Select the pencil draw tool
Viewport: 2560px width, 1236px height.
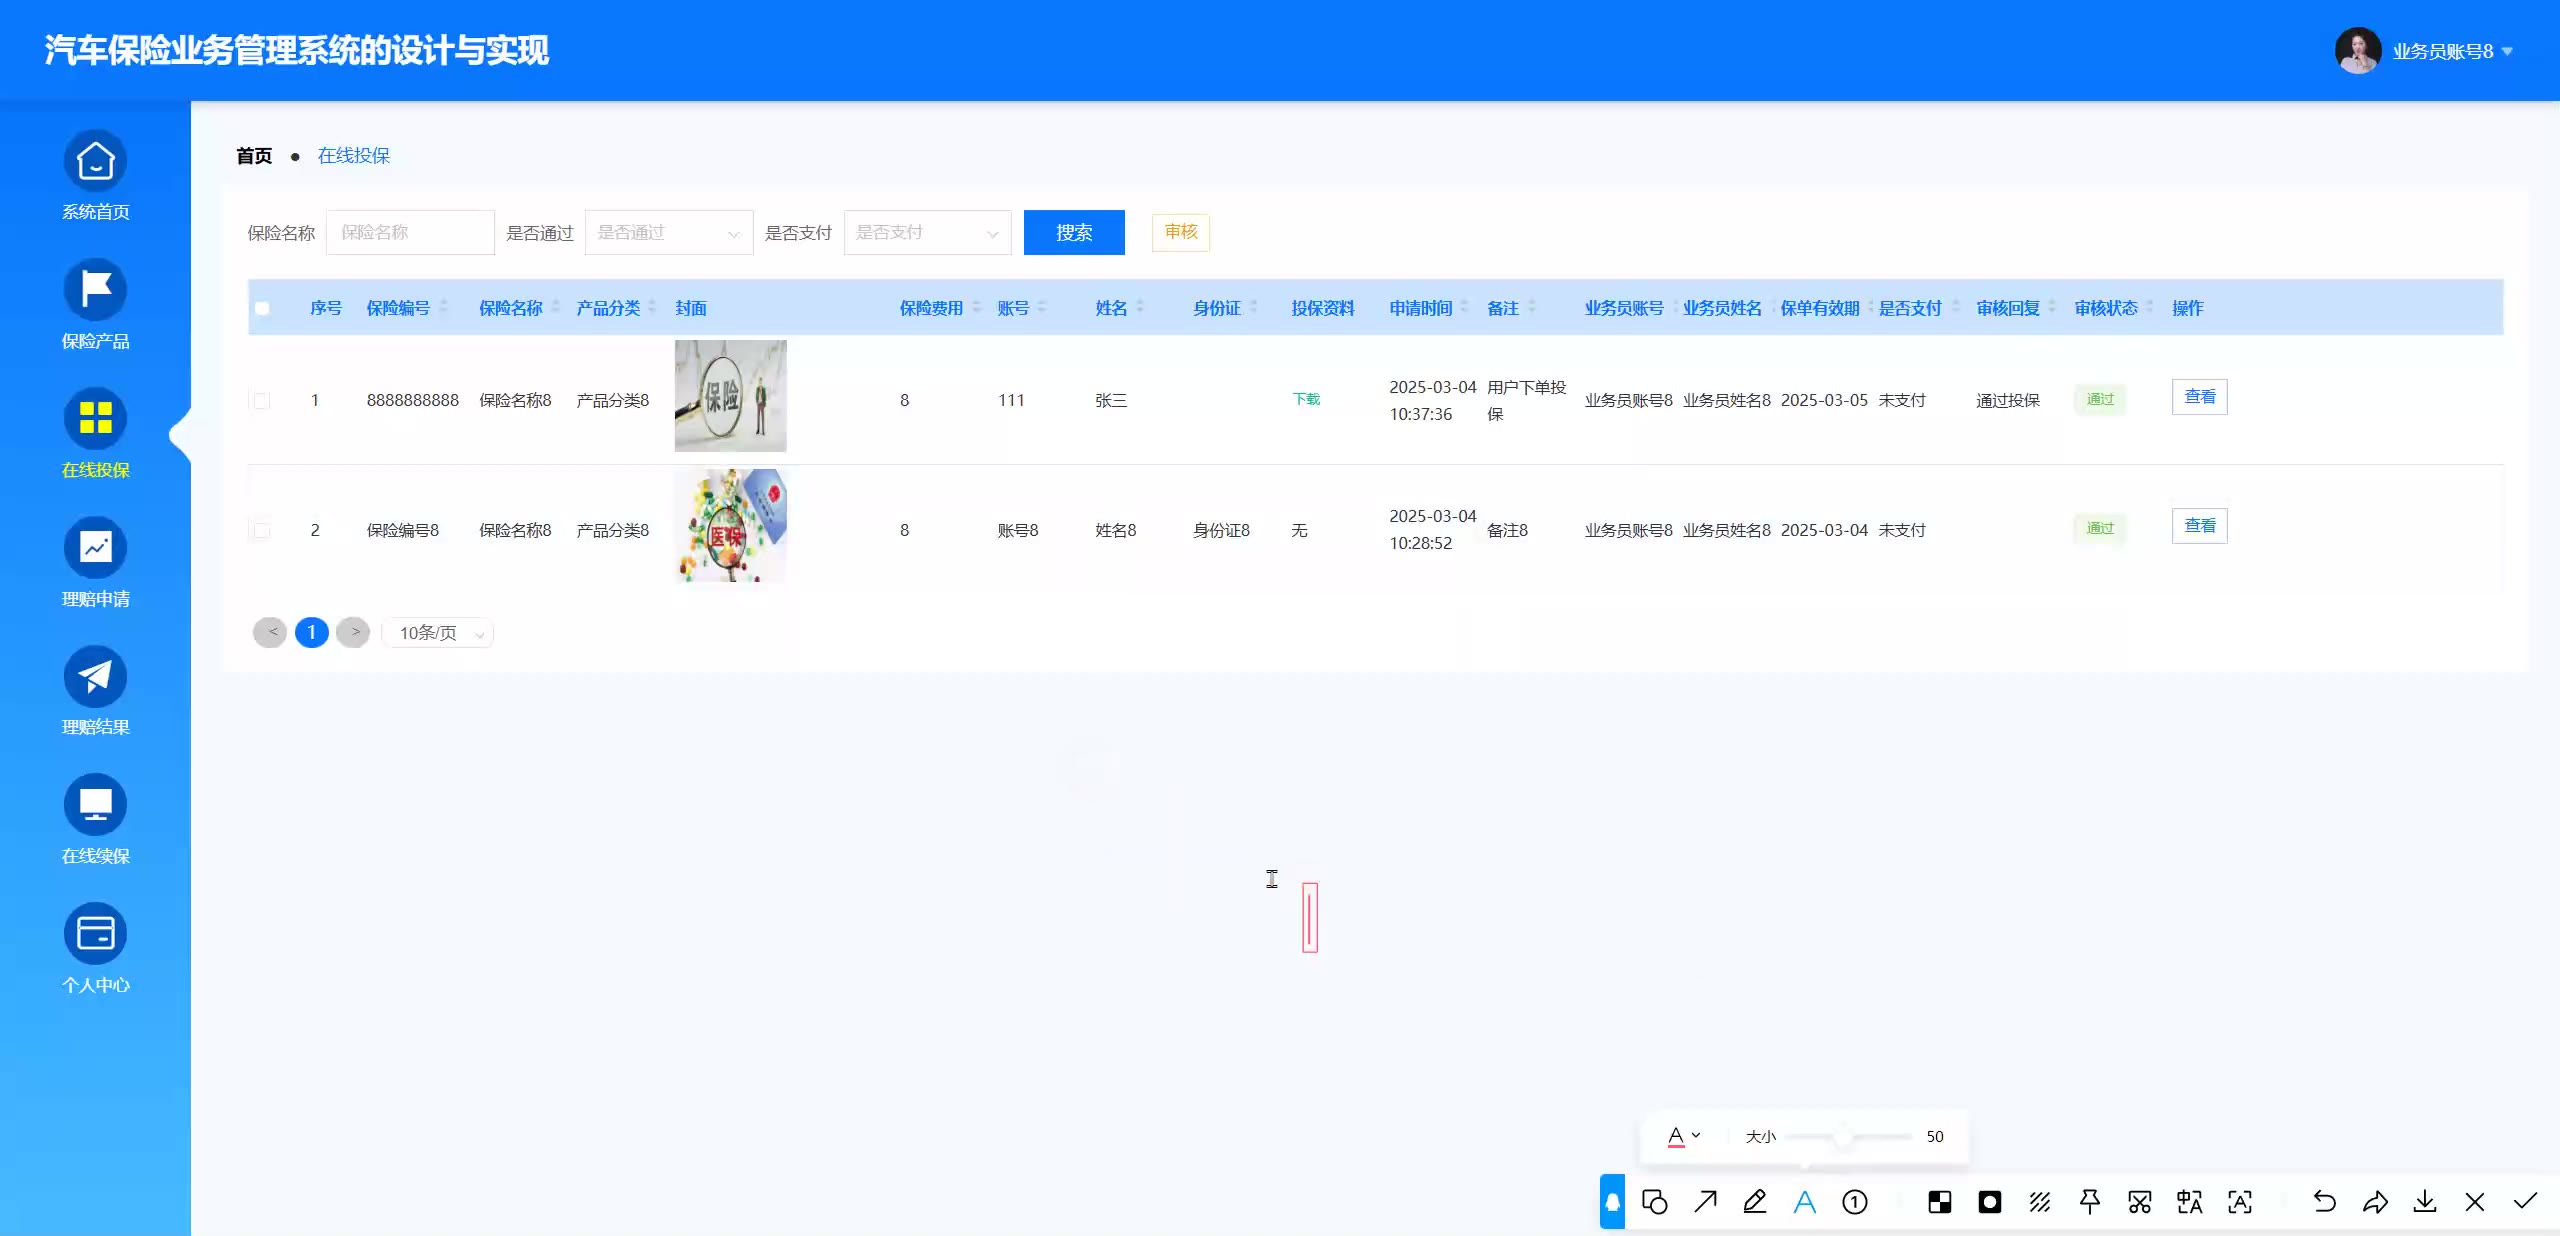coord(1755,1201)
